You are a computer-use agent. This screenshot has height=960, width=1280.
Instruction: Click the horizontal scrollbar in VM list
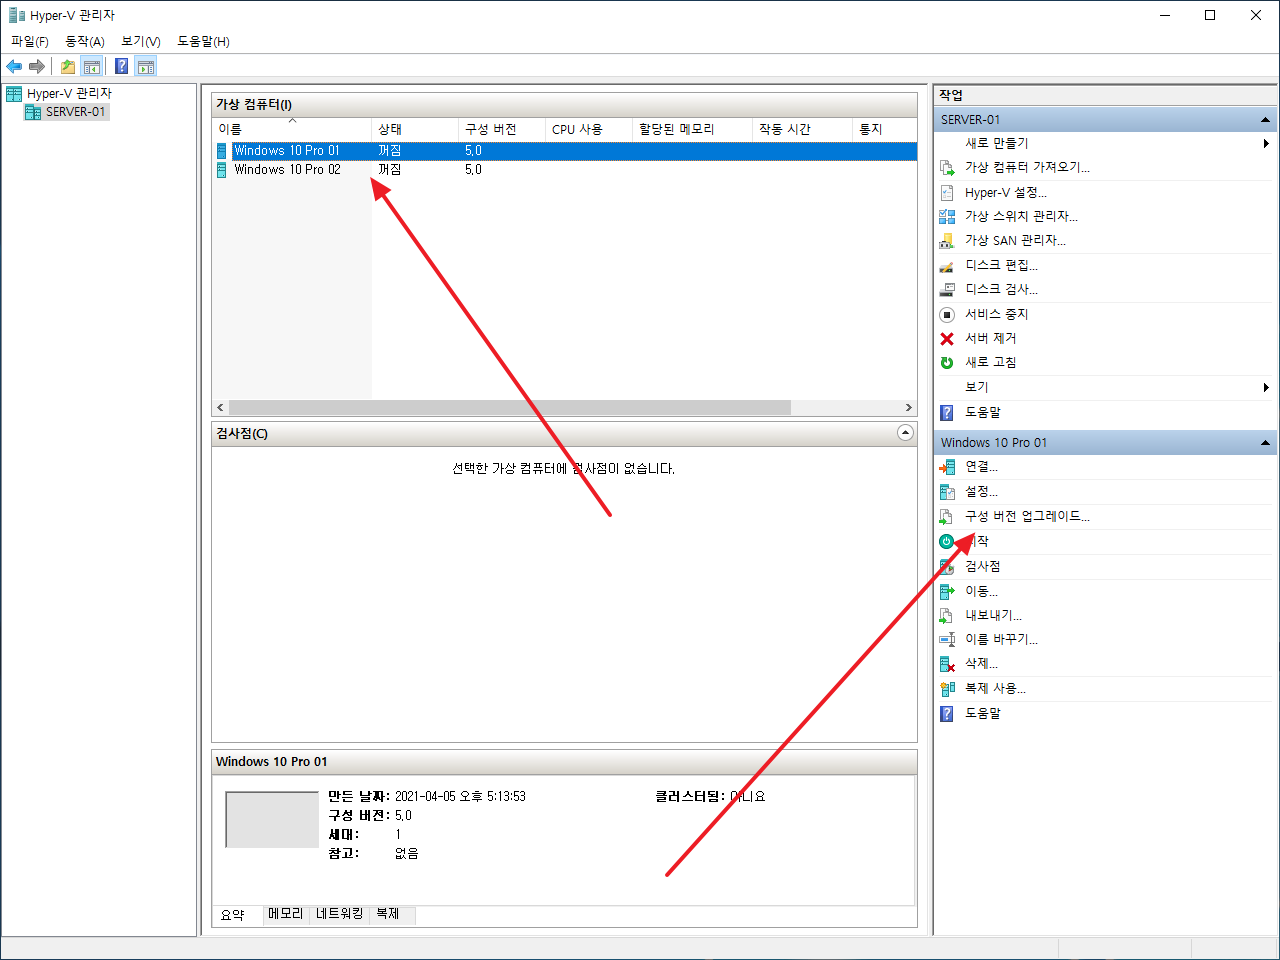(x=510, y=407)
